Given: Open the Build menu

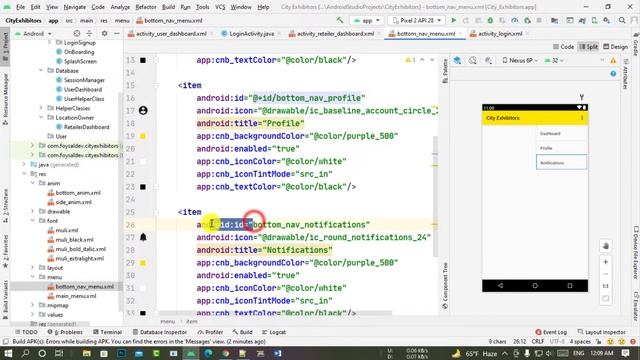Looking at the screenshot, I should 168,7.
